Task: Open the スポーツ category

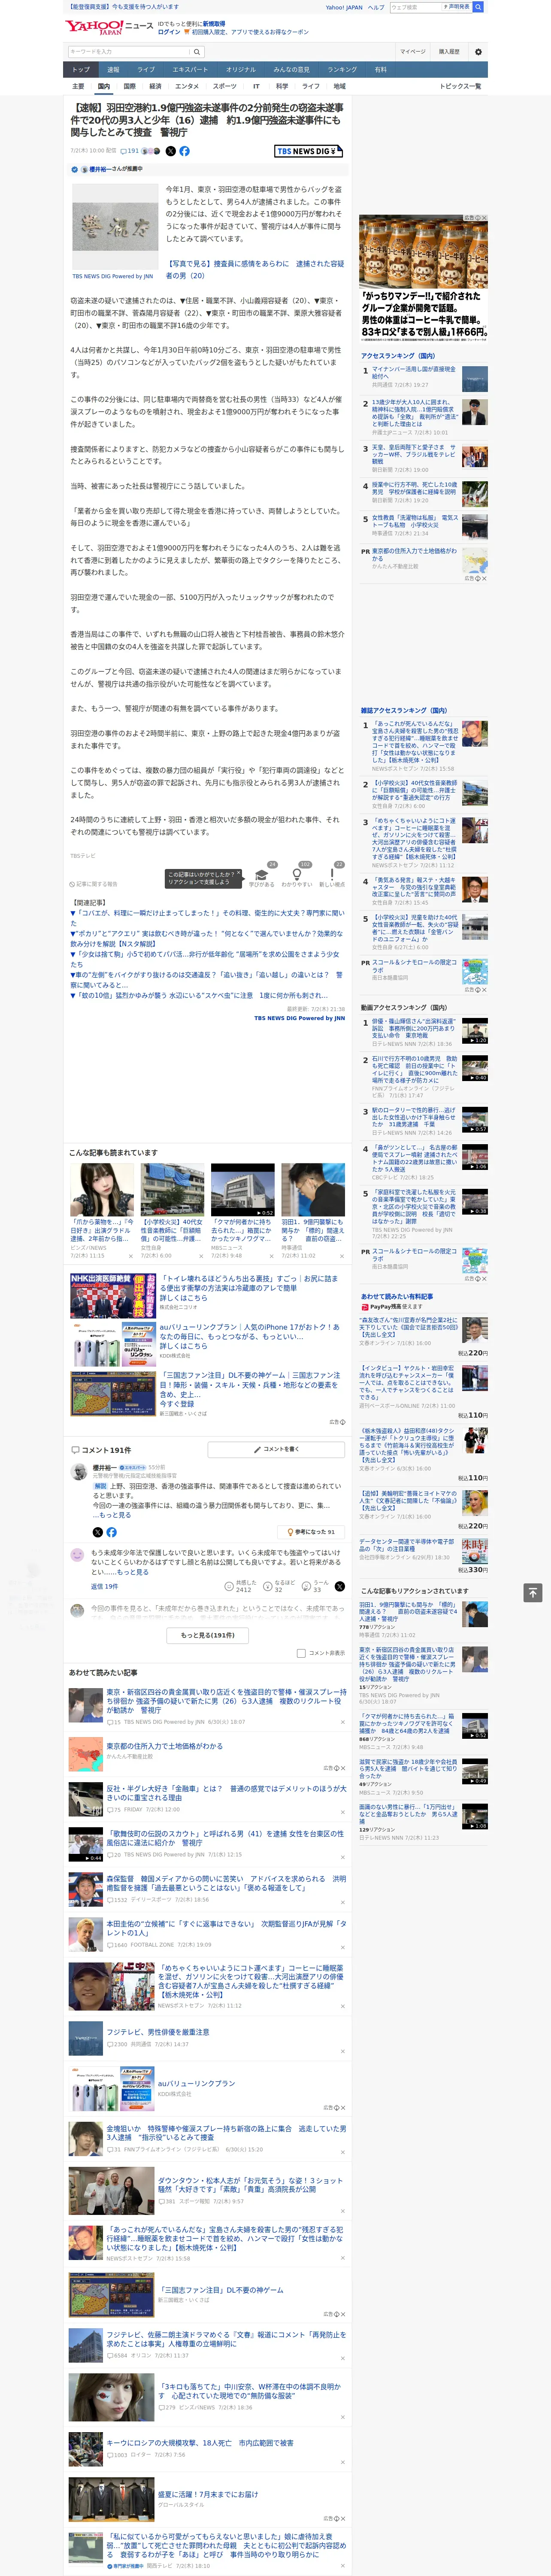Action: point(224,86)
